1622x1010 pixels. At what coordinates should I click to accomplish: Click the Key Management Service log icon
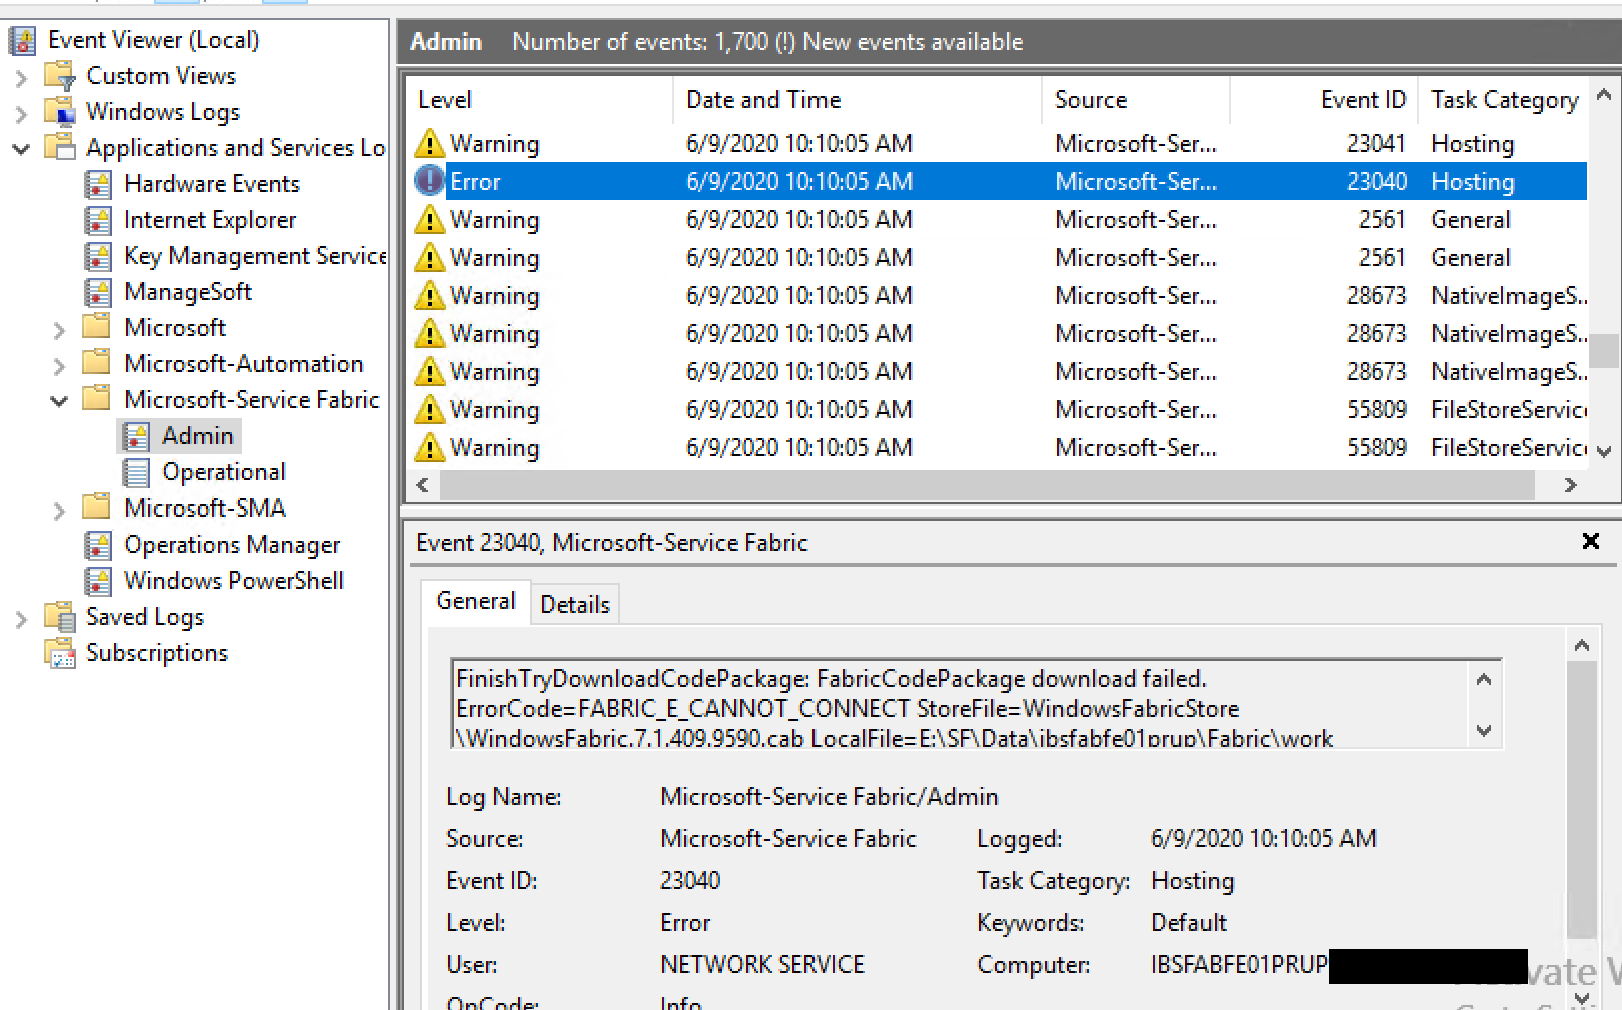(98, 256)
